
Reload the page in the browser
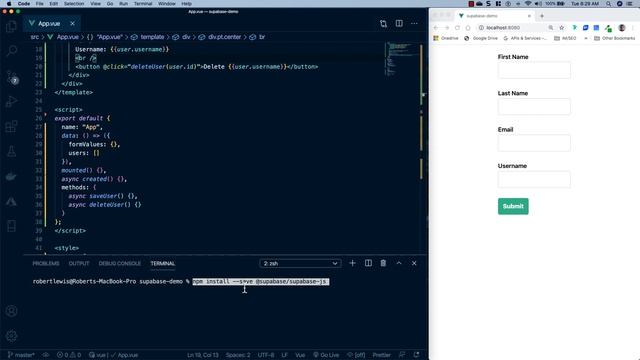pyautogui.click(x=457, y=28)
